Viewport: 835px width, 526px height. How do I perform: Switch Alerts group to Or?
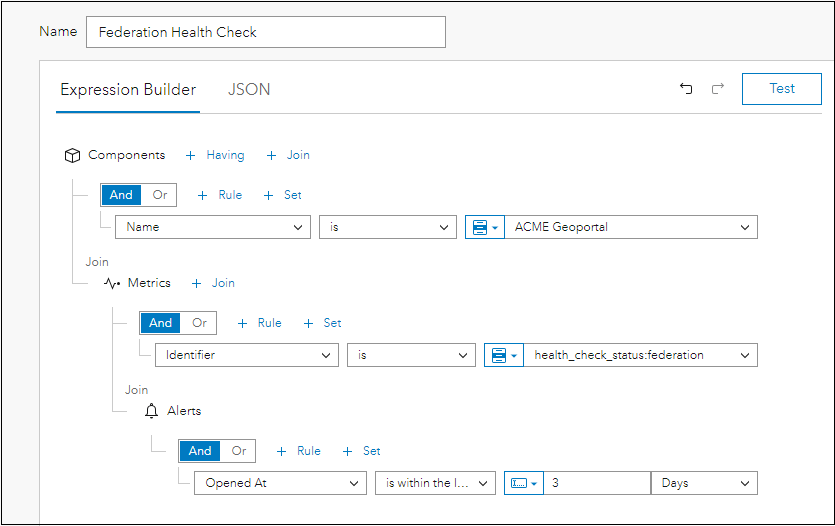238,451
